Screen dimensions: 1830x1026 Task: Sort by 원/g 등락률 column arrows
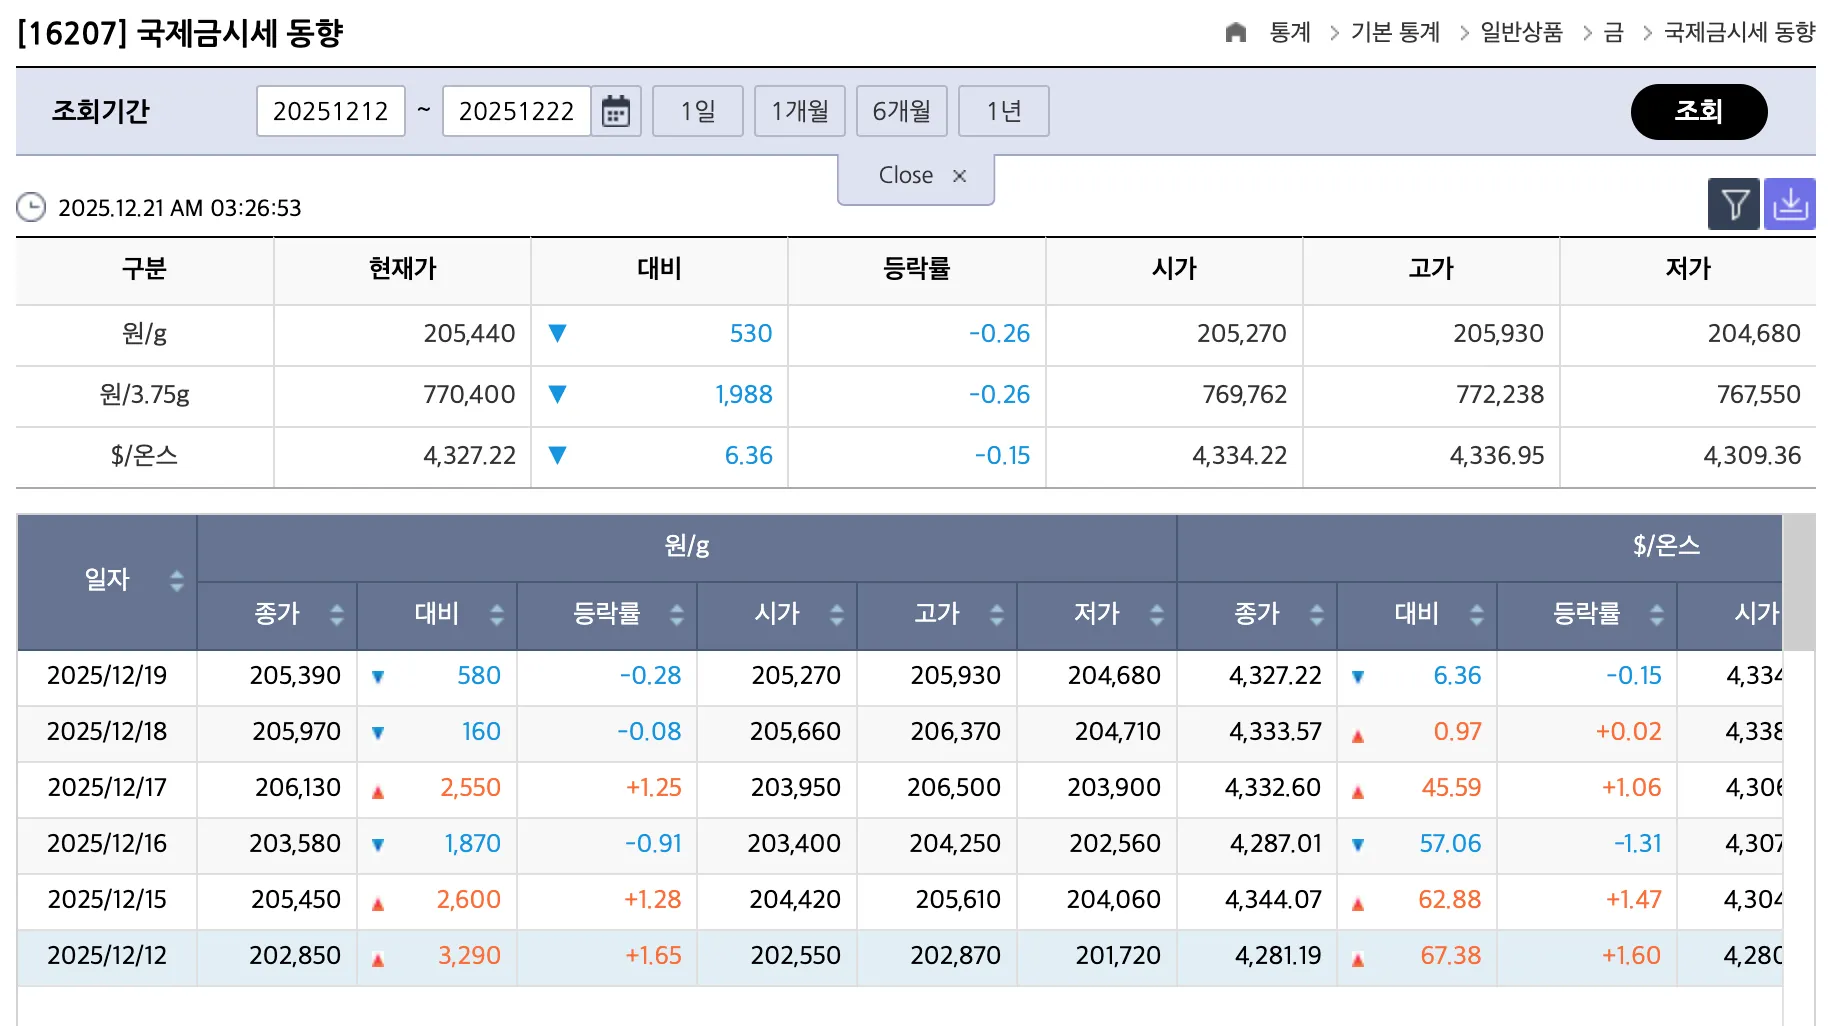click(677, 614)
